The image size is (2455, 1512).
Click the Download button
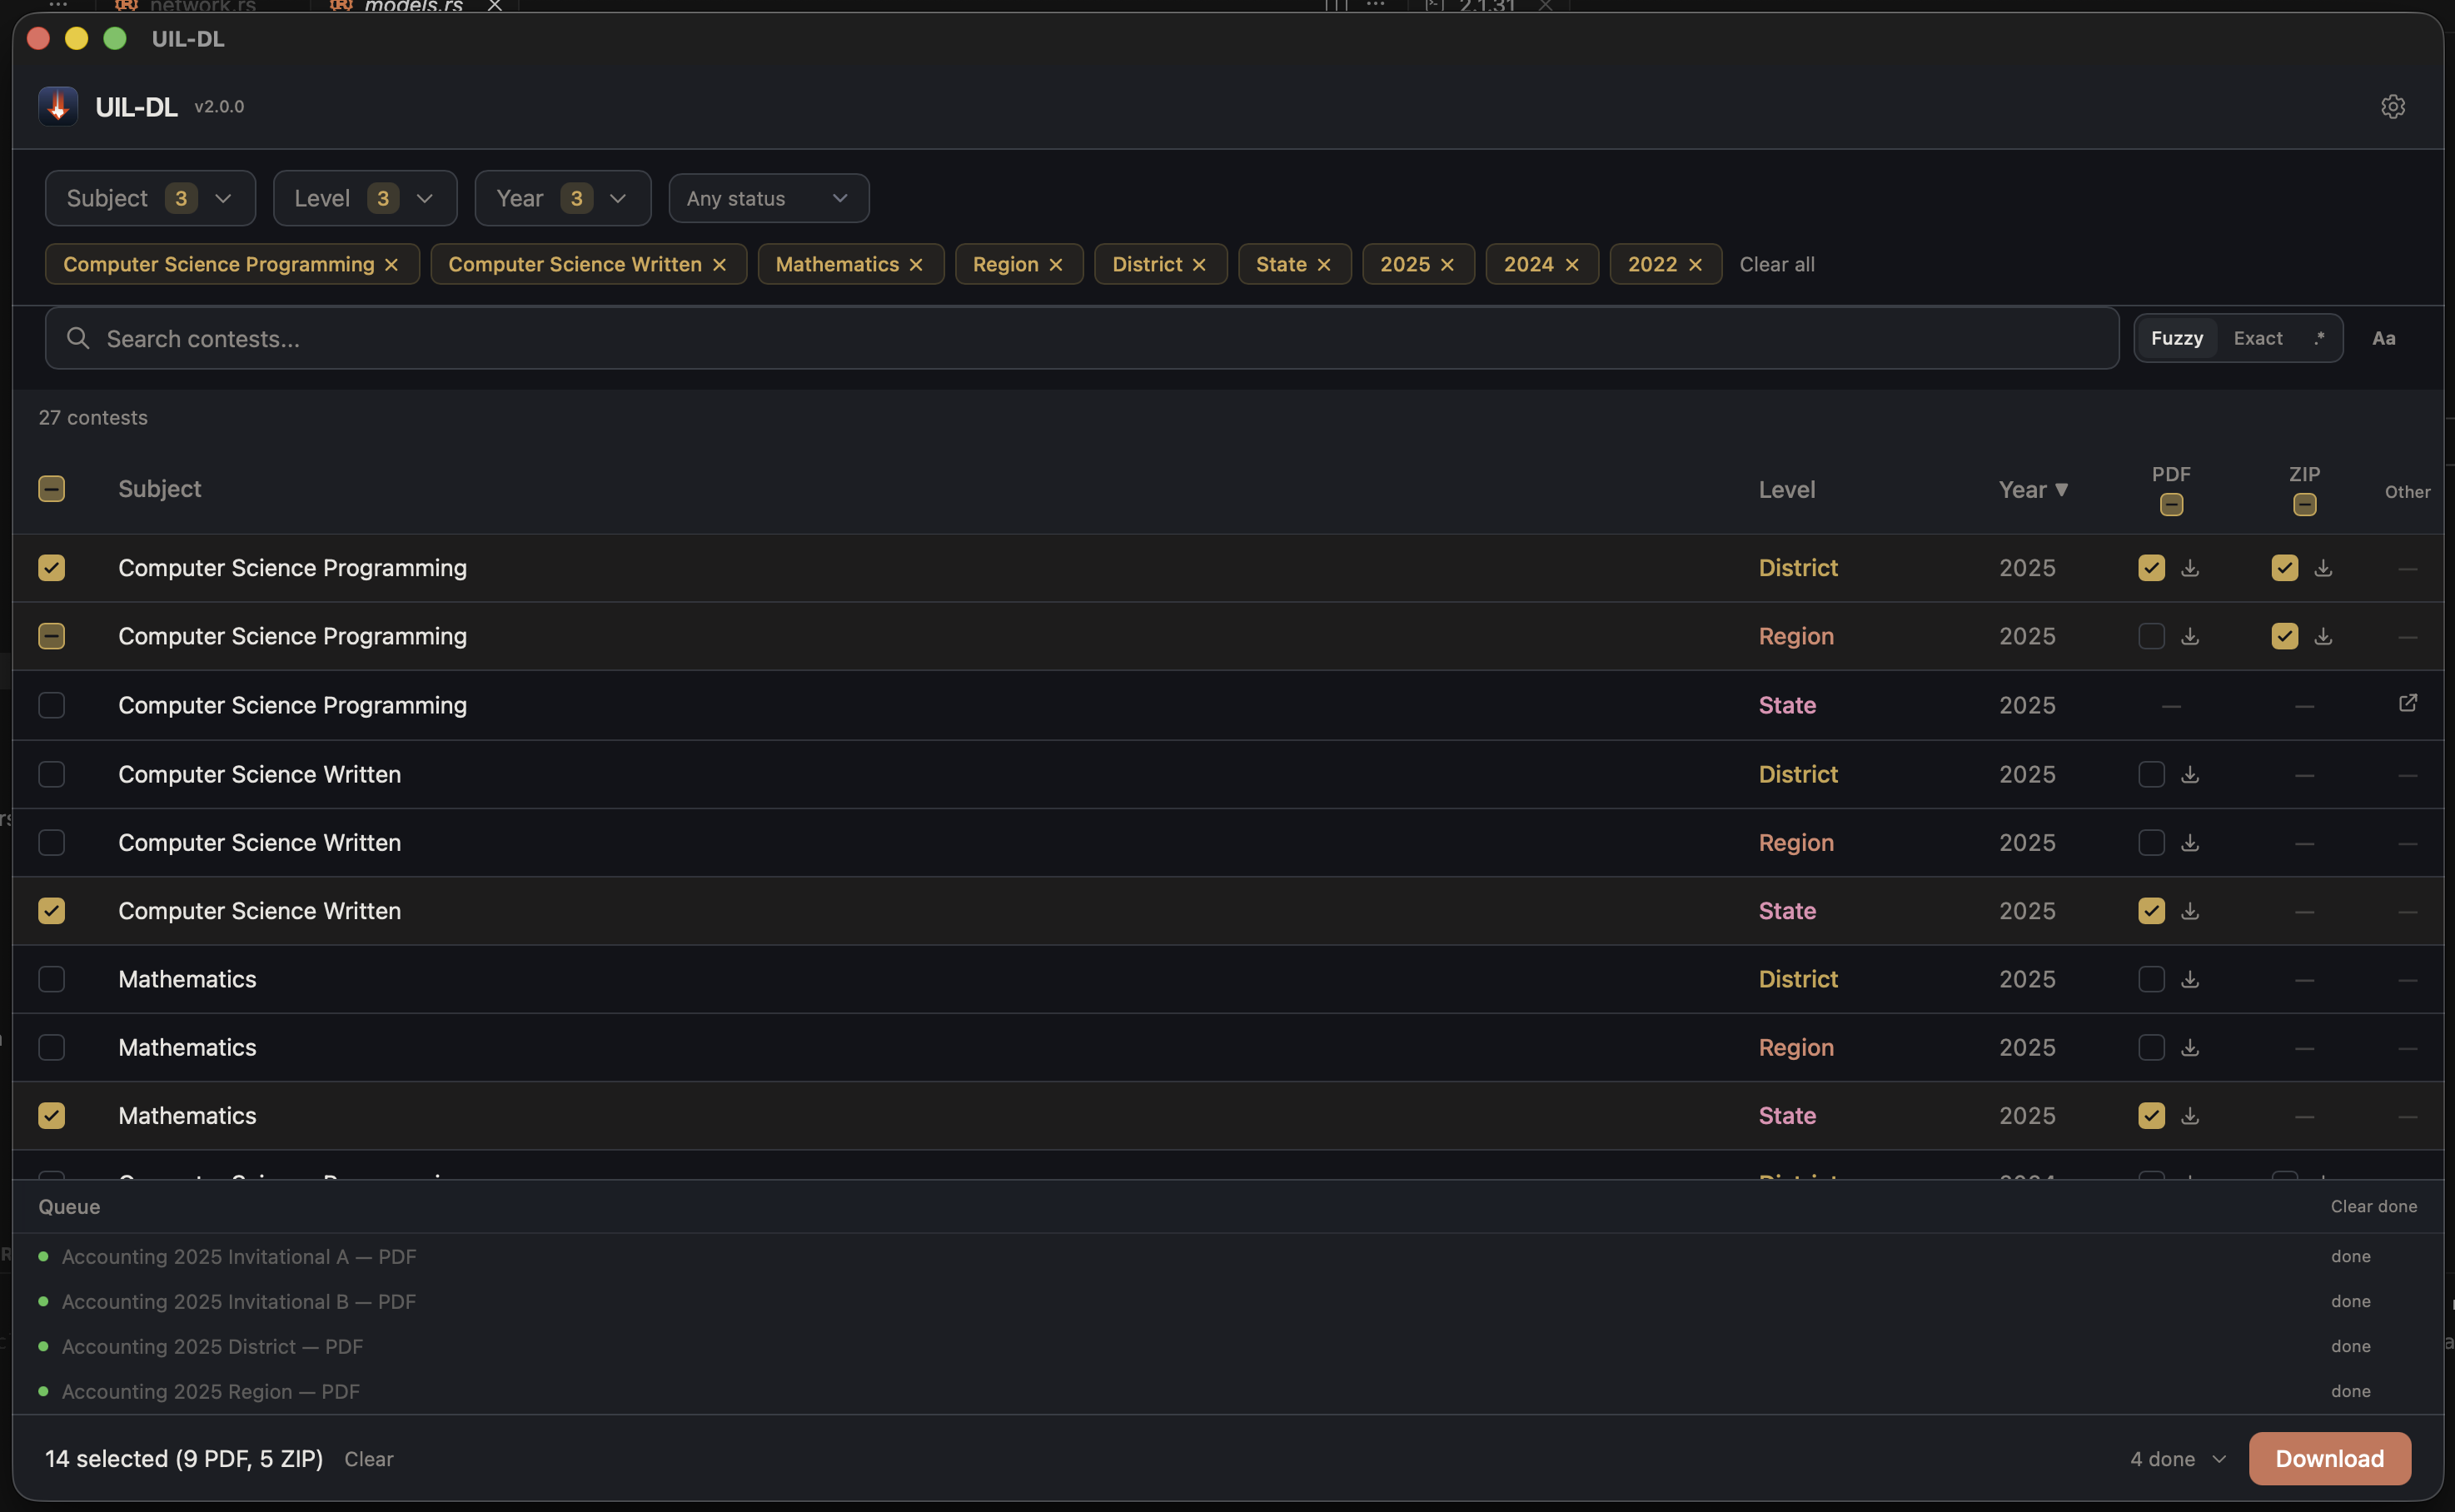click(2329, 1459)
